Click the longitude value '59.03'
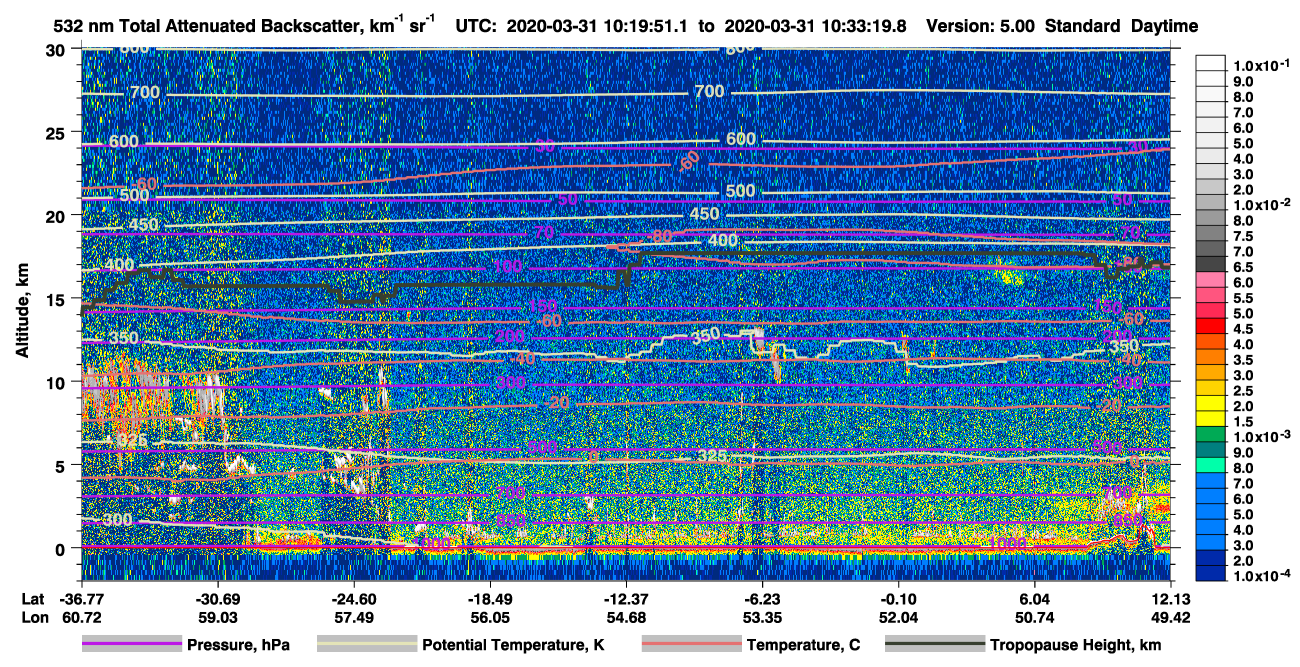The height and width of the screenshot is (667, 1300). click(x=217, y=617)
